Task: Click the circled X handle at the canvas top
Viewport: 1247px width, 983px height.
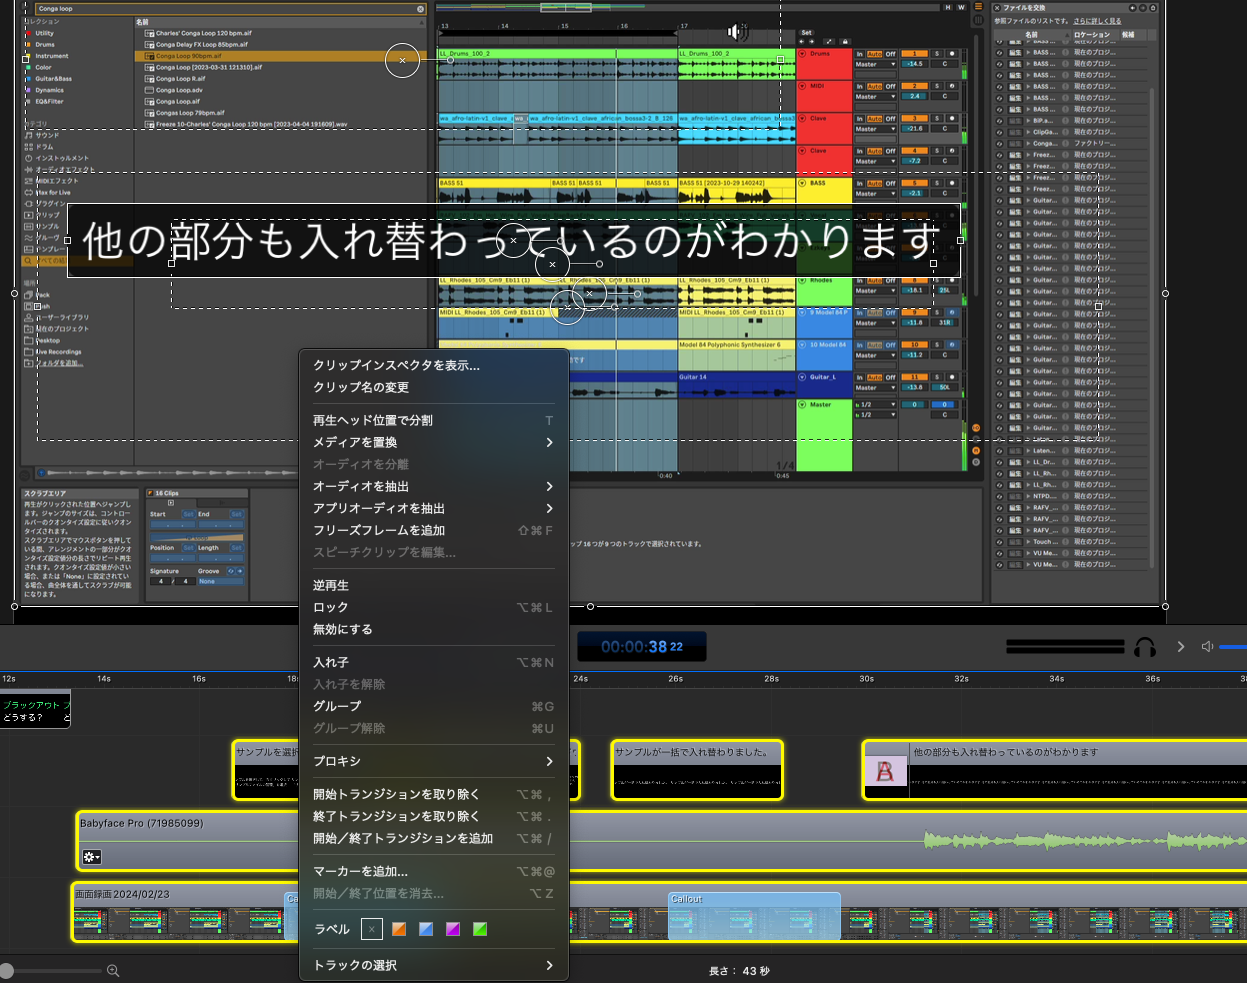Action: [402, 60]
